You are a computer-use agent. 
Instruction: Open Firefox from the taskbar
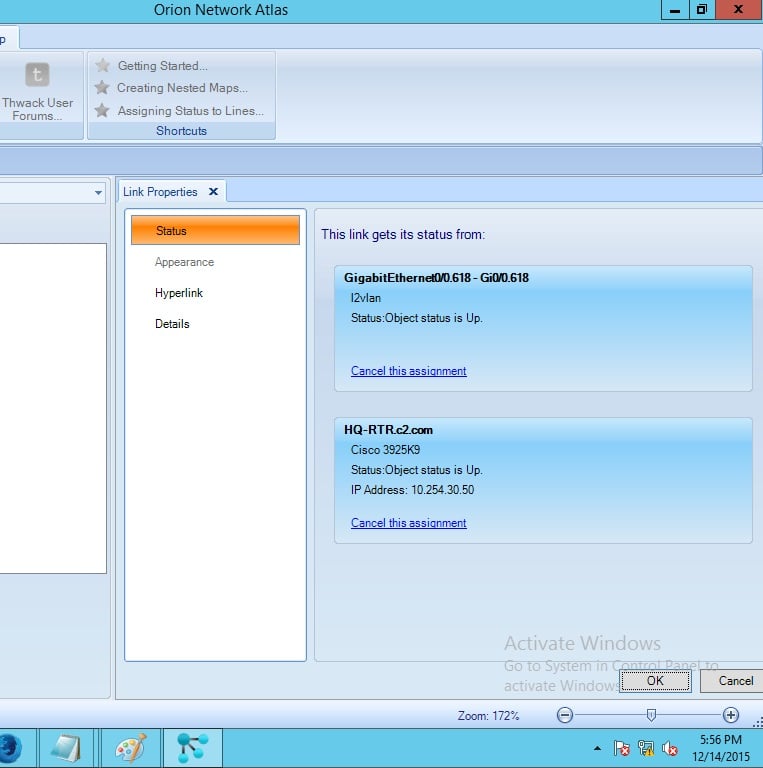pos(11,748)
